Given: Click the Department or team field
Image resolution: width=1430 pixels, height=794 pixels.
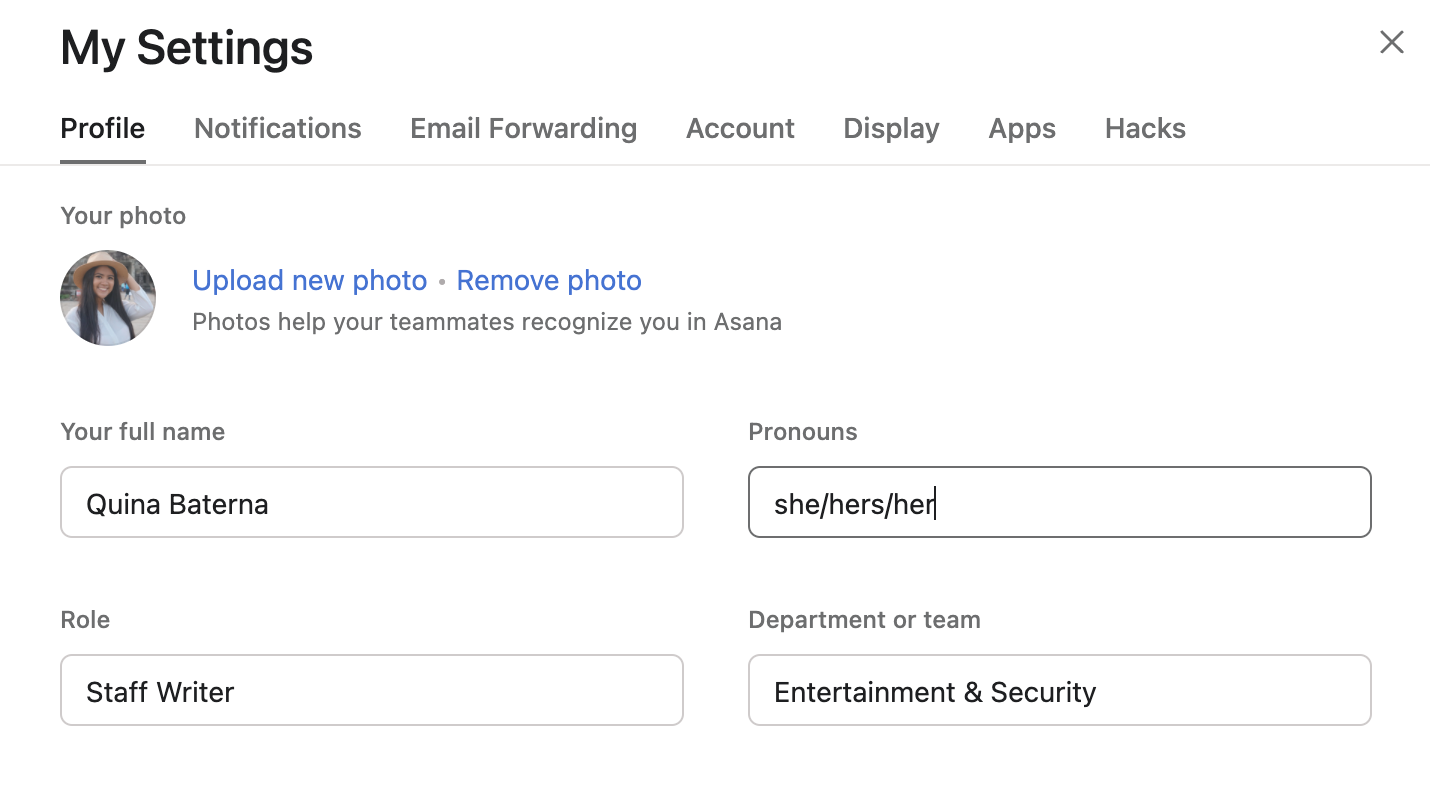Looking at the screenshot, I should pos(1059,690).
